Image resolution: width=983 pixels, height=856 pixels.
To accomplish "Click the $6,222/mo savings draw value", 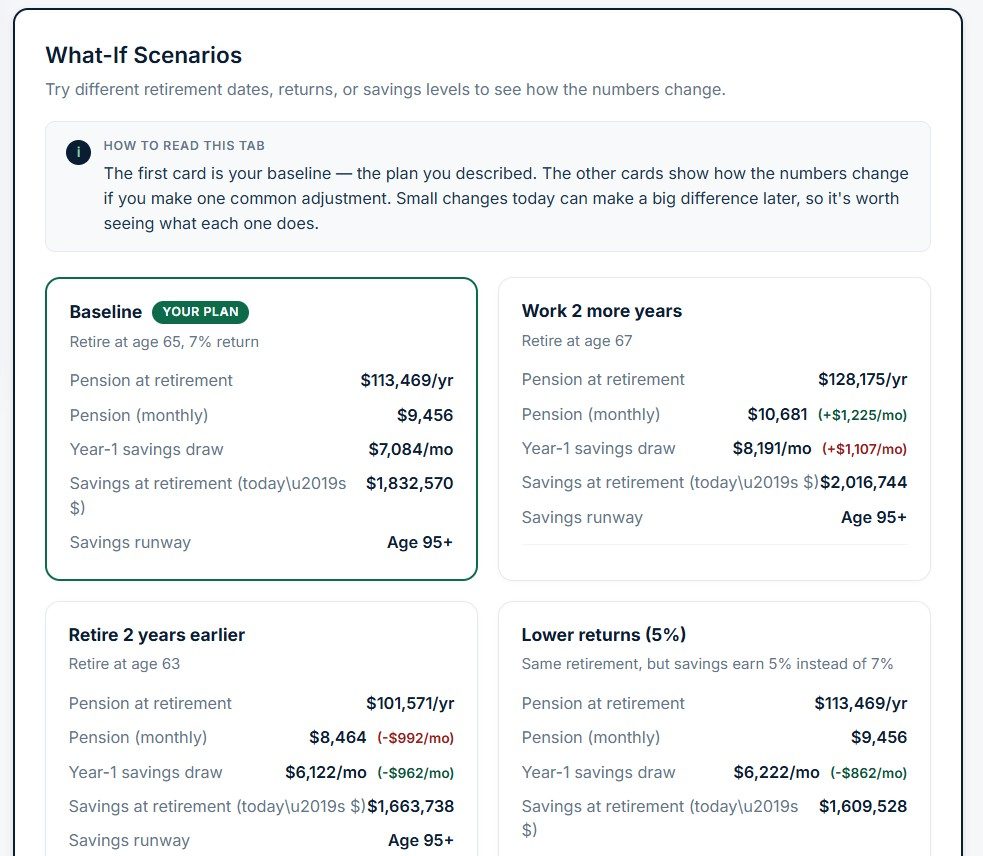I will pyautogui.click(x=777, y=772).
